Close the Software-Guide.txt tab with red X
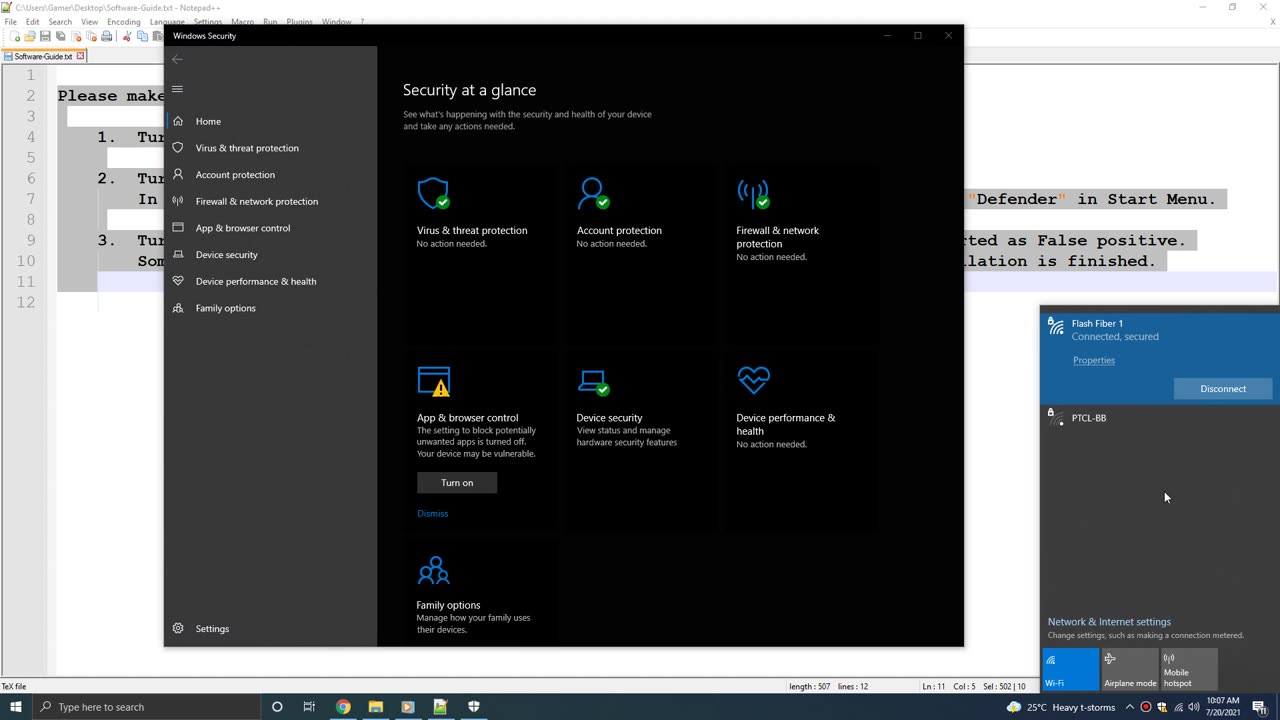This screenshot has height=720, width=1280. tap(80, 56)
